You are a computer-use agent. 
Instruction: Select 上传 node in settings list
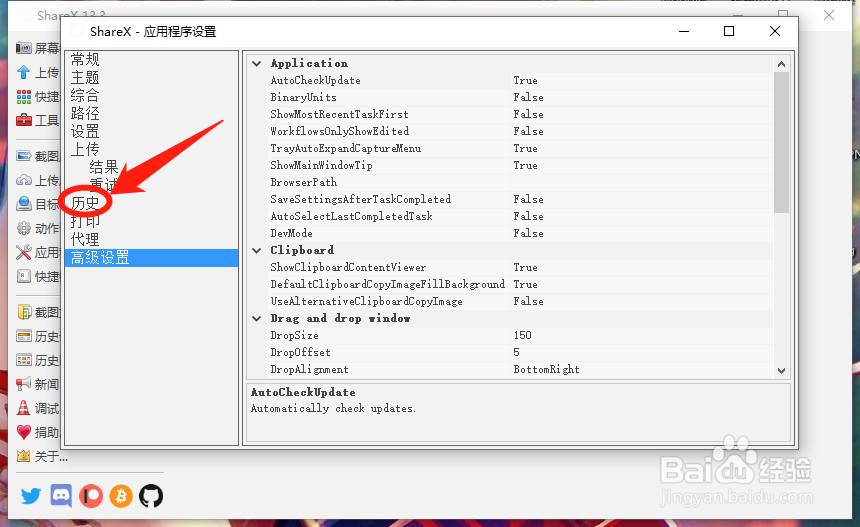tap(85, 149)
